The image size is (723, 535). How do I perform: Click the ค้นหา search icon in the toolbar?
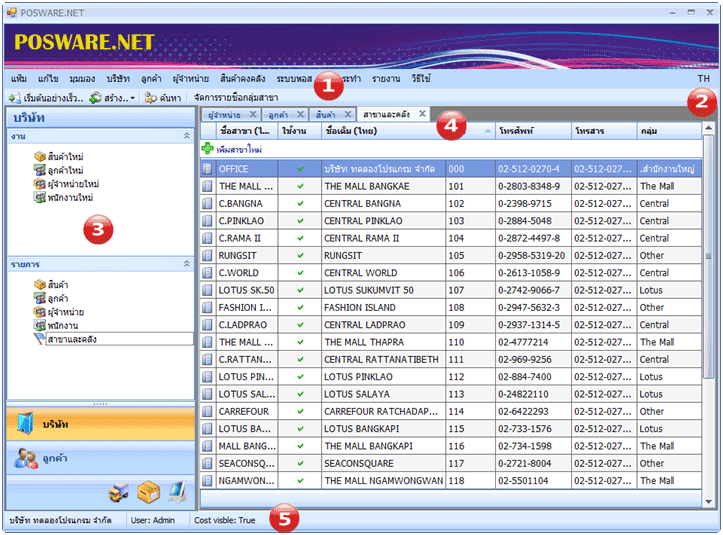[150, 98]
